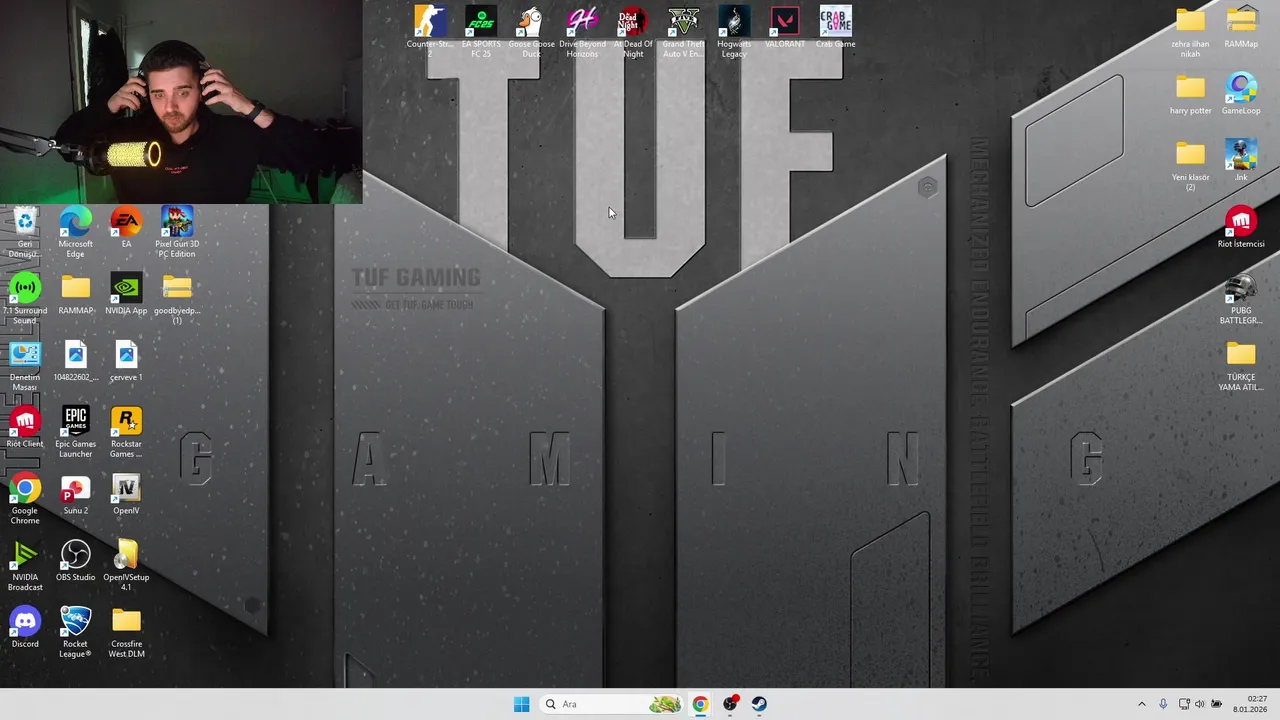Click the 7.1 Surround Sound shortcut
This screenshot has width=1280, height=720.
(25, 288)
